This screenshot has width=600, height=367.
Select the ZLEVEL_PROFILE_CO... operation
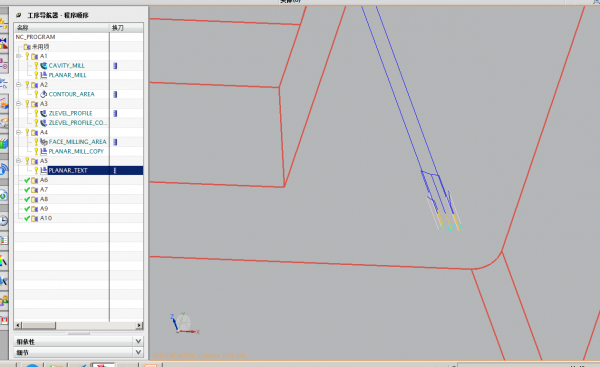tap(78, 123)
